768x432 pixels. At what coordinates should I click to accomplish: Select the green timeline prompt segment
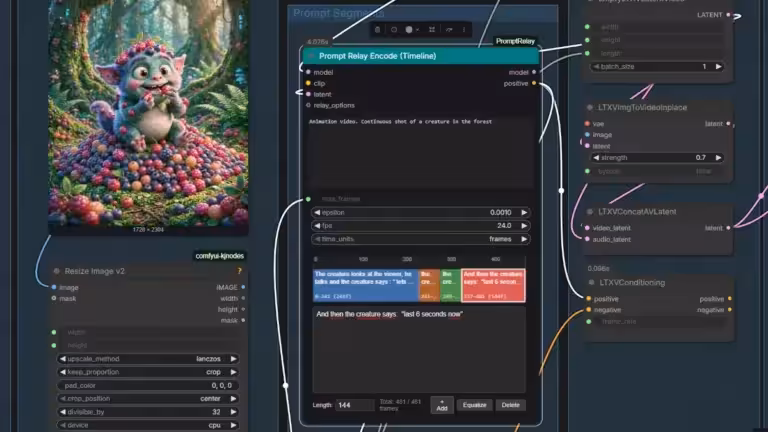451,285
